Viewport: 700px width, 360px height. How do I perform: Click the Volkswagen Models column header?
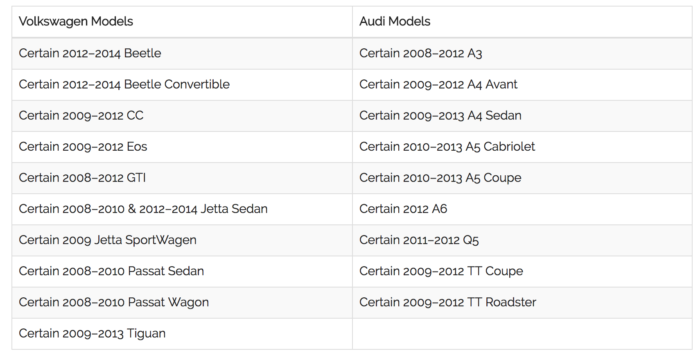pos(182,21)
